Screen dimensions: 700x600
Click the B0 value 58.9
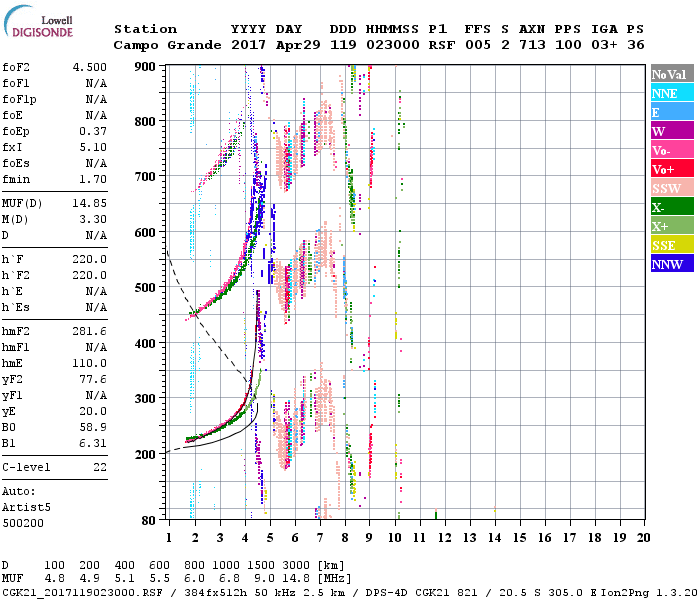point(93,427)
